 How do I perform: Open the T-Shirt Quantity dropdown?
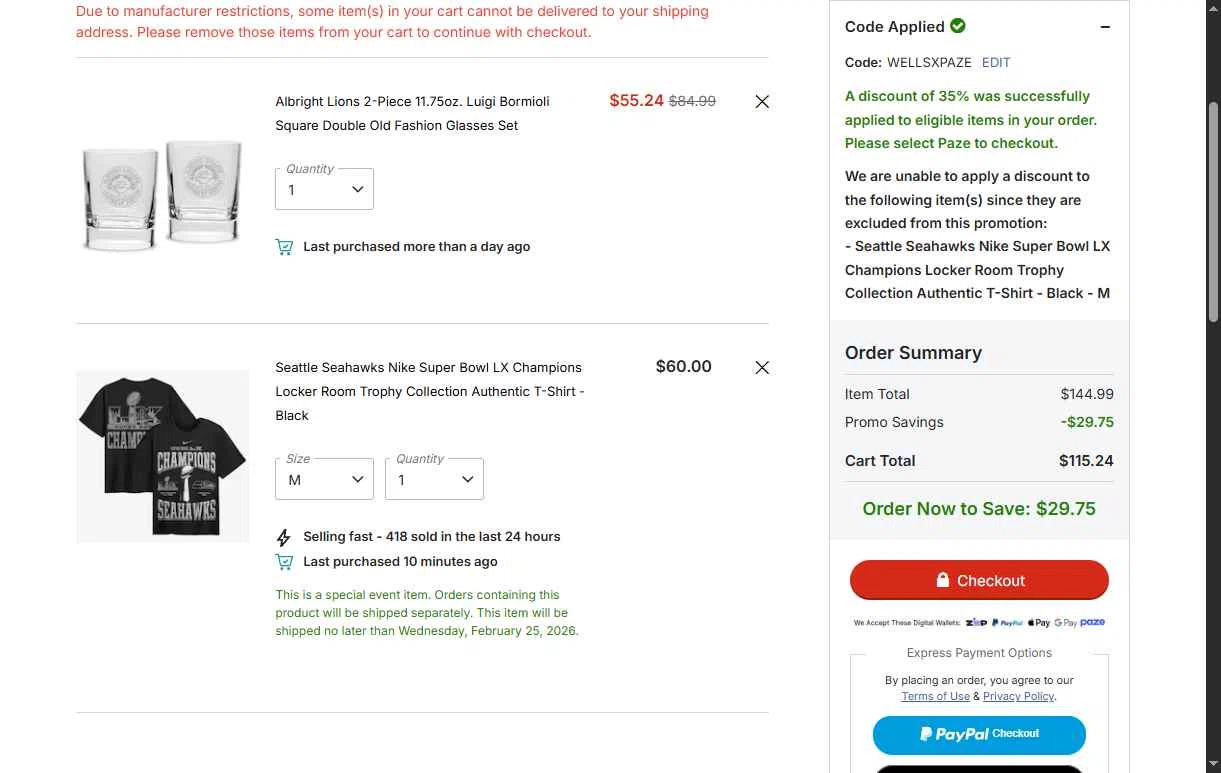434,479
